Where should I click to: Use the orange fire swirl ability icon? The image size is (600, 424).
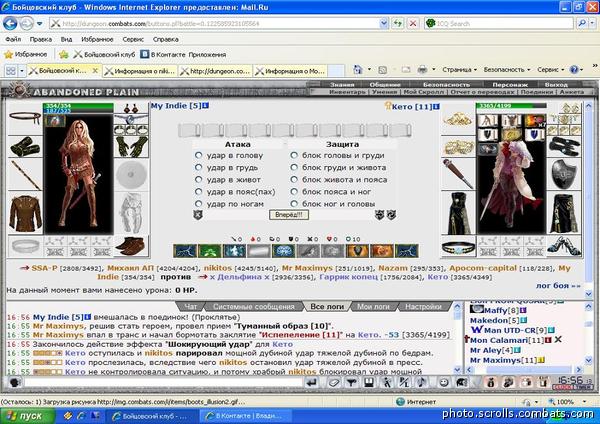pyautogui.click(x=382, y=251)
